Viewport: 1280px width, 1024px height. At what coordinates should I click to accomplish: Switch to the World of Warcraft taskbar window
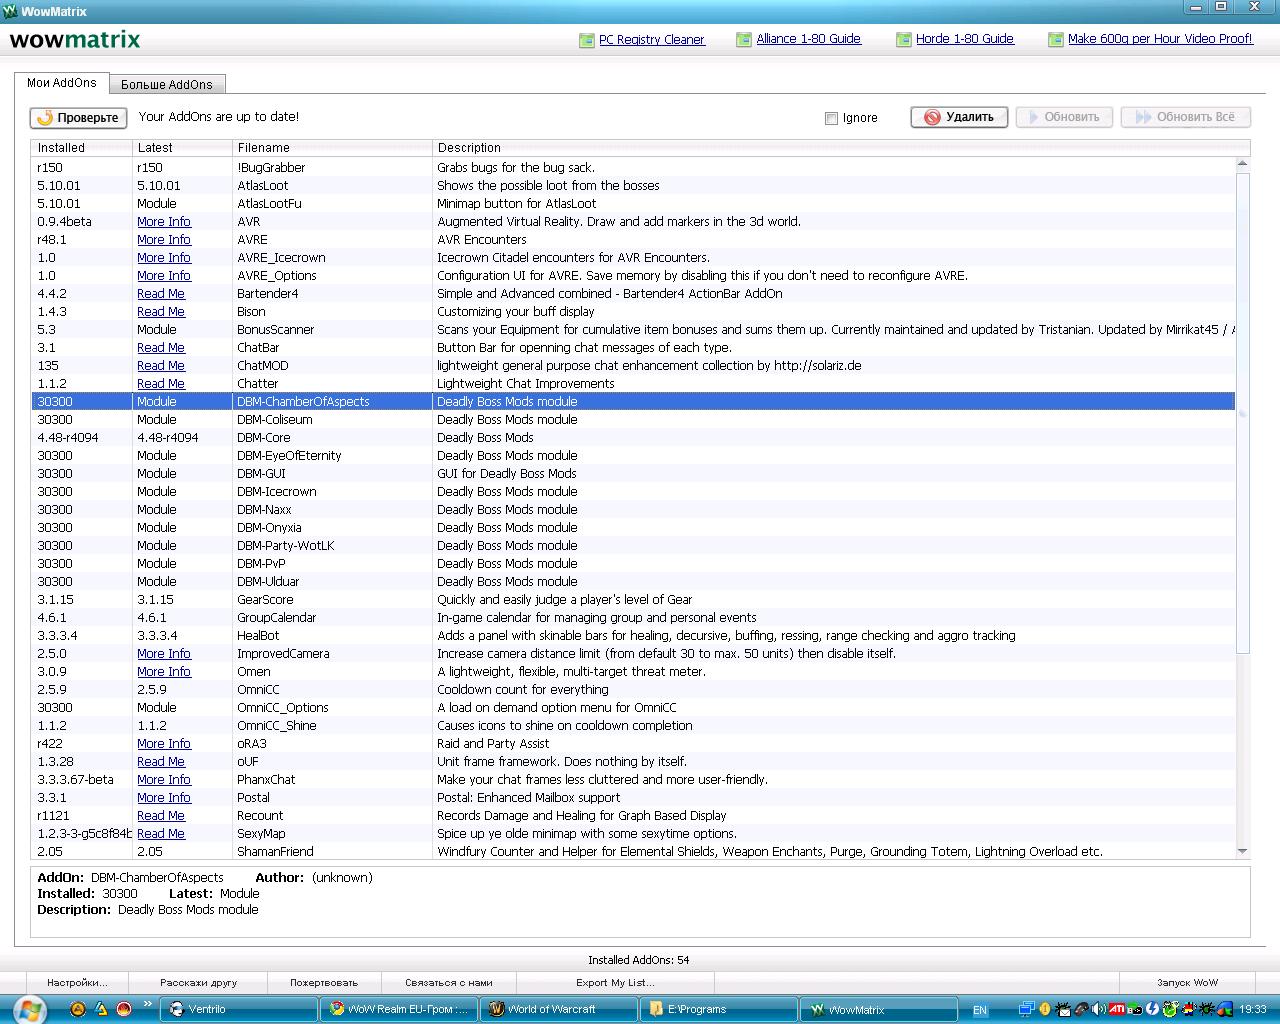click(558, 1009)
